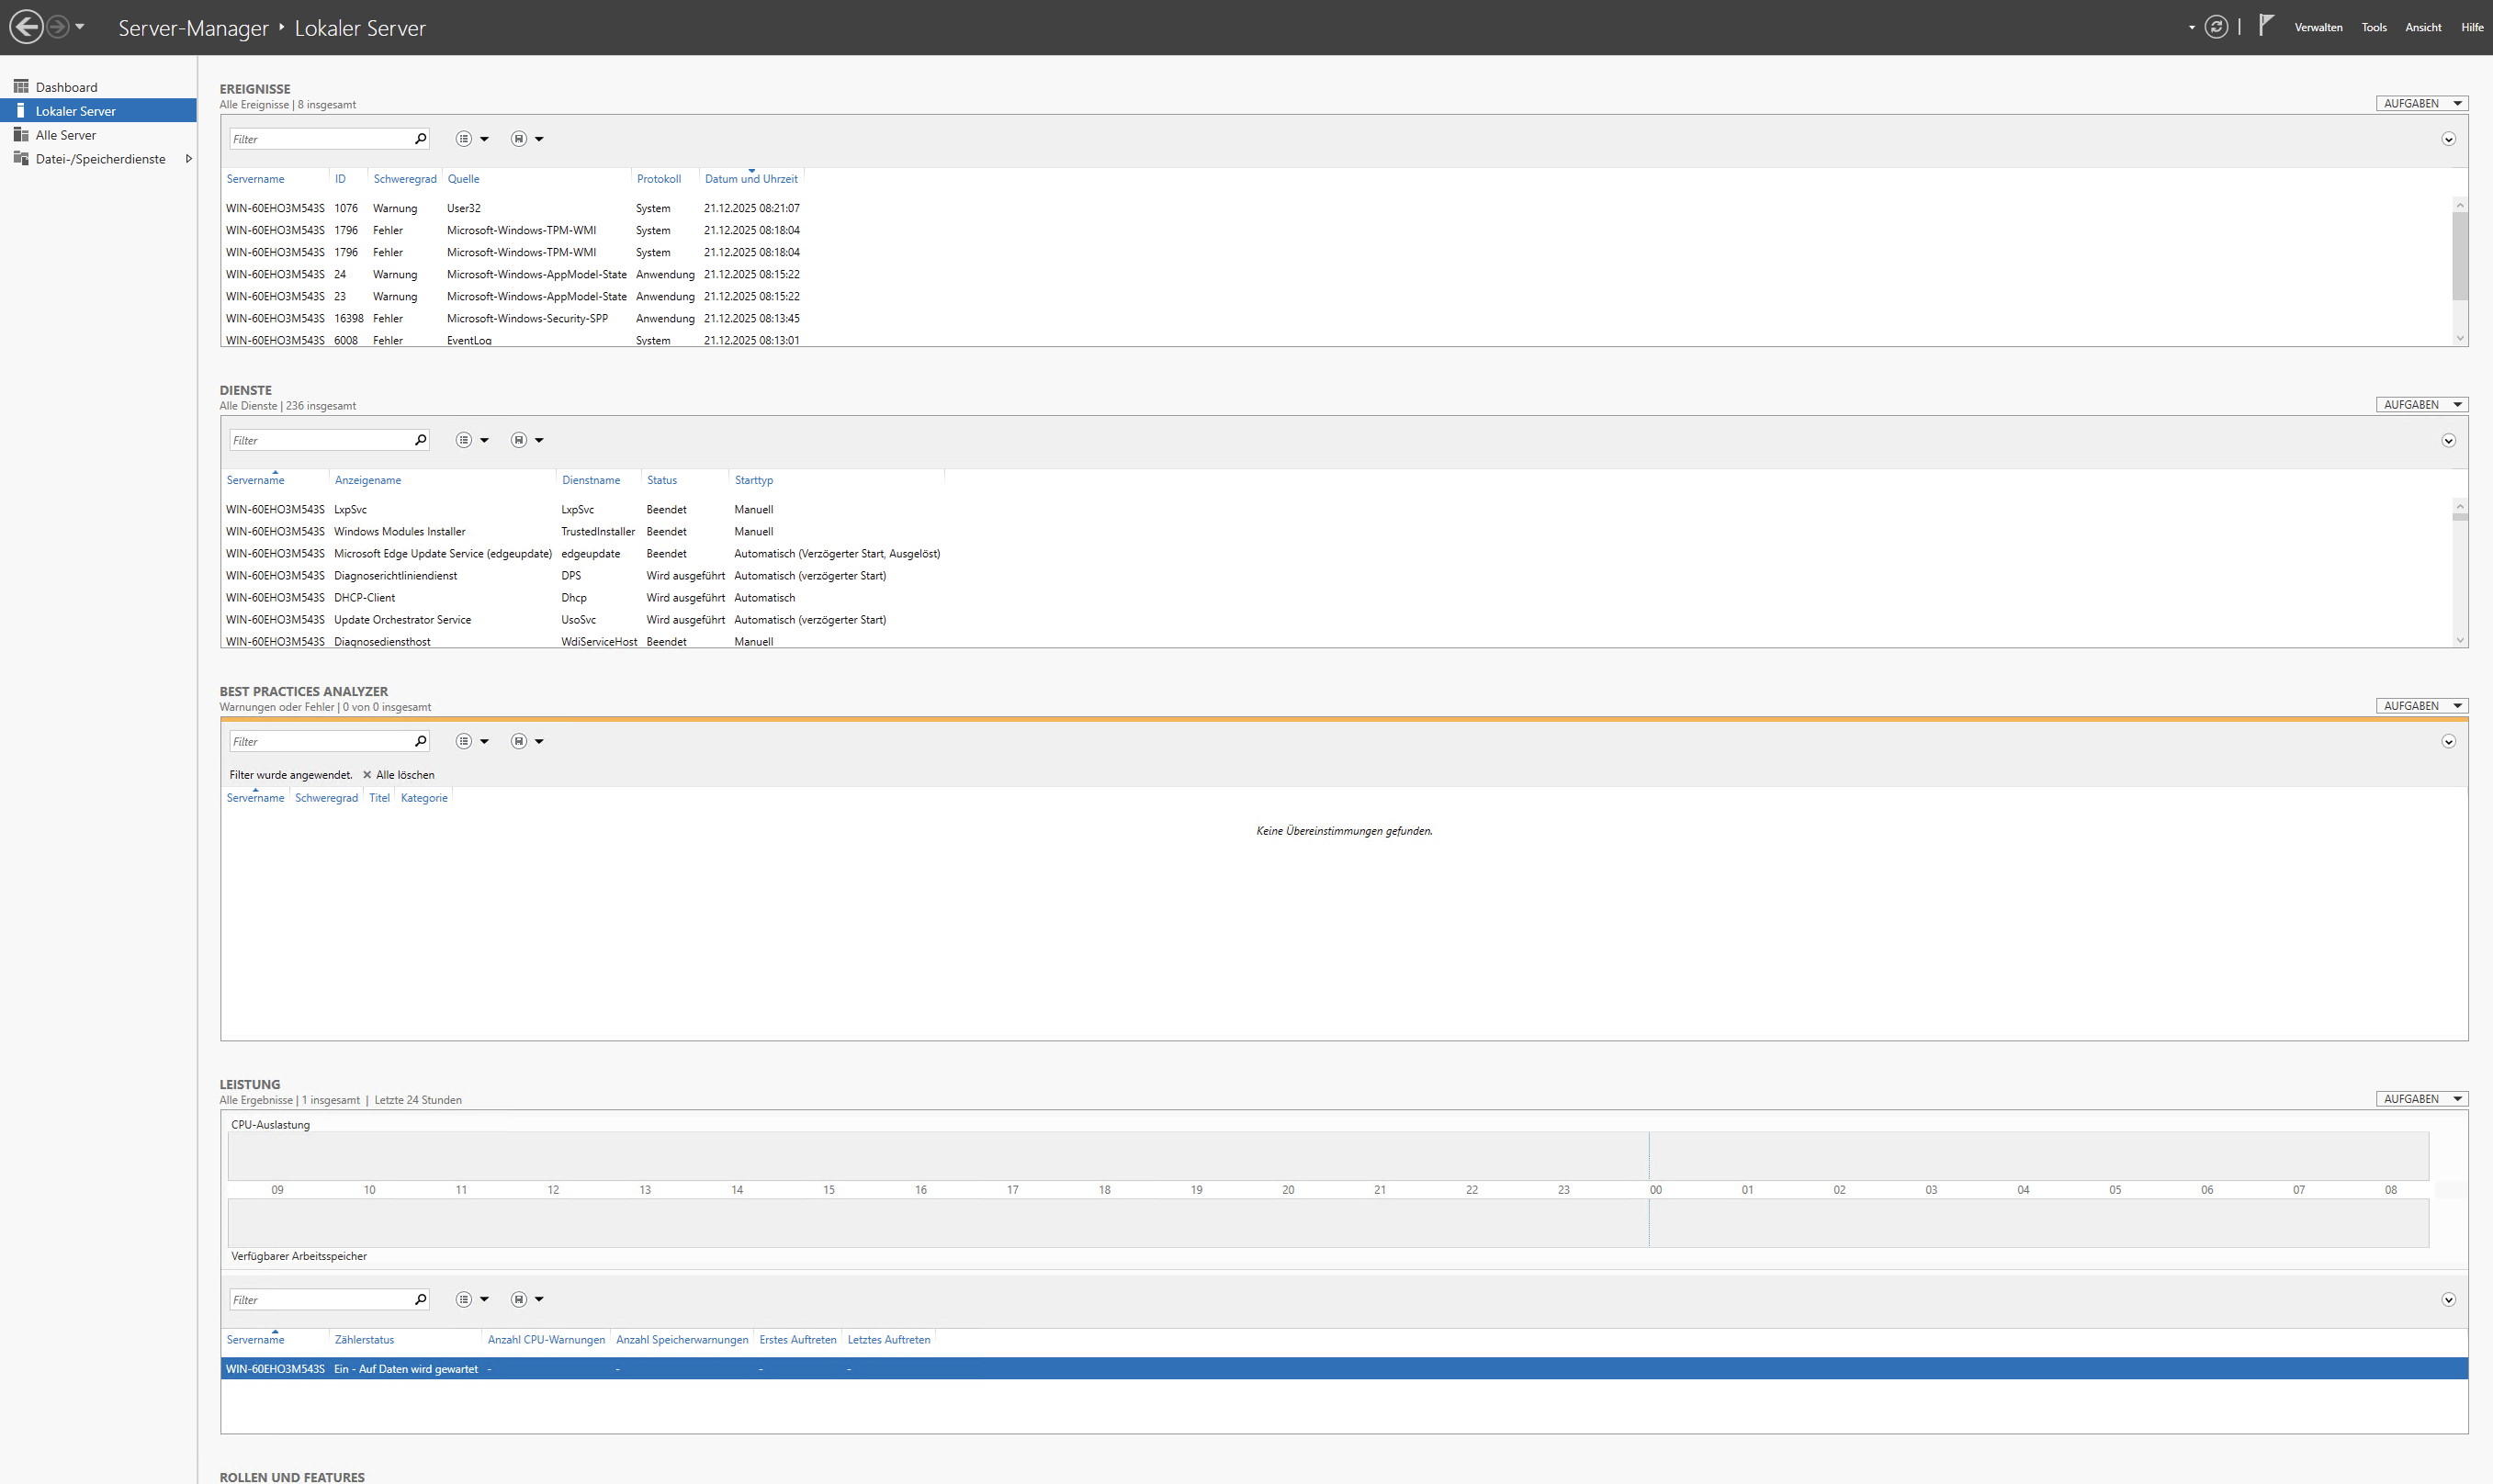Click the back navigation arrow
Viewport: 2493px width, 1484px height.
point(26,24)
